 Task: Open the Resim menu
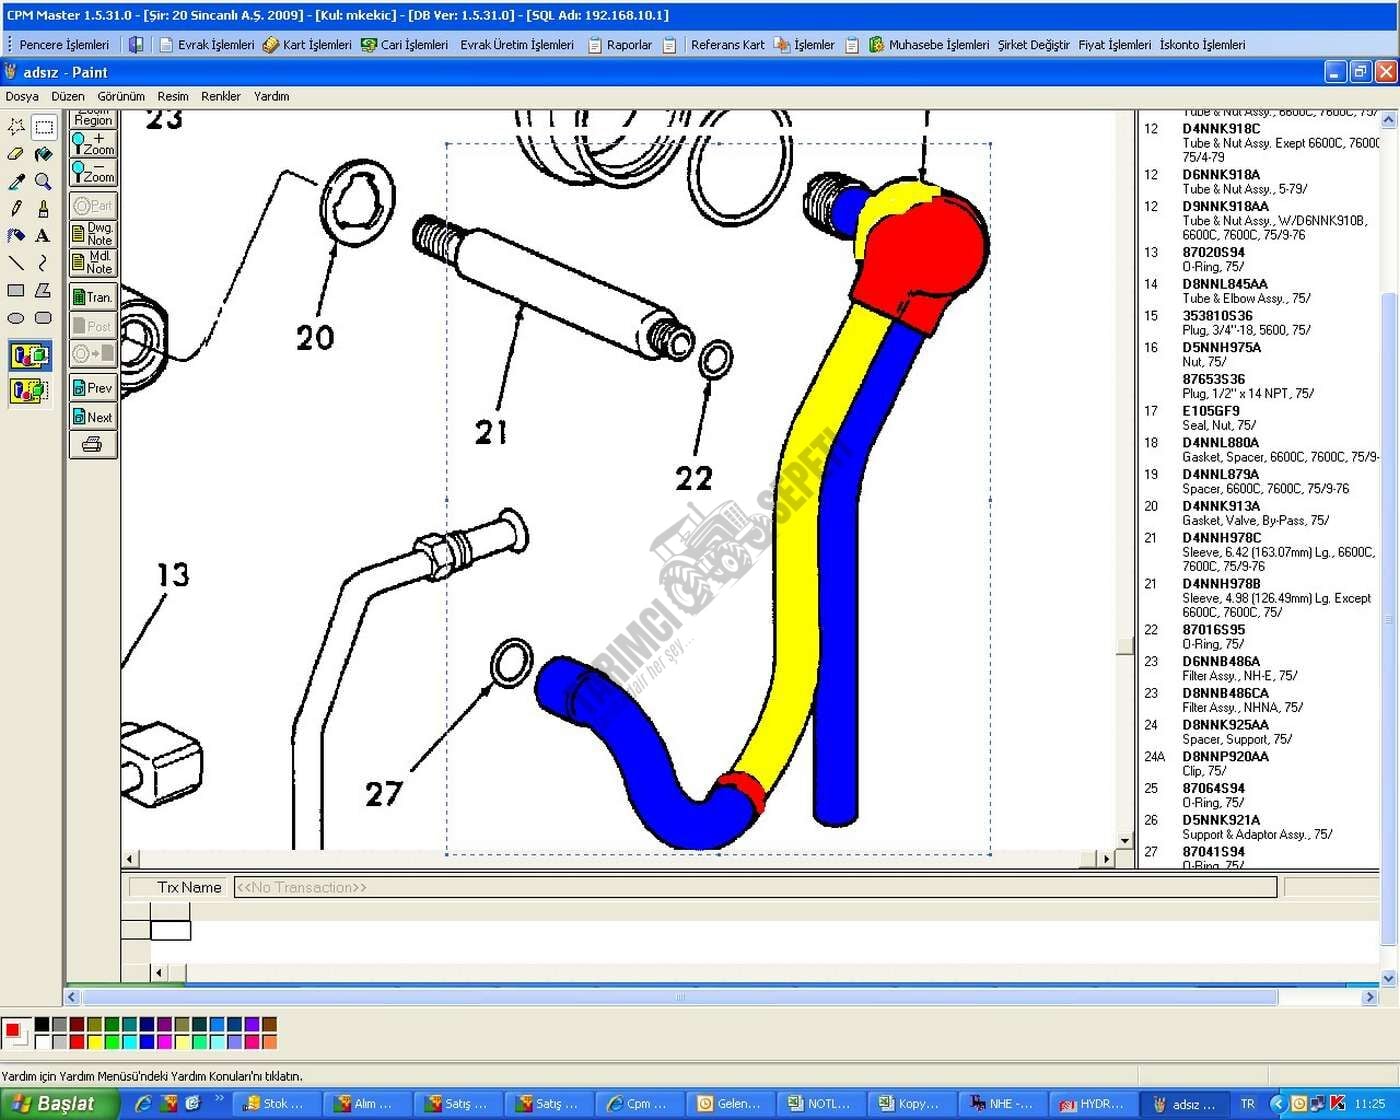pyautogui.click(x=172, y=97)
